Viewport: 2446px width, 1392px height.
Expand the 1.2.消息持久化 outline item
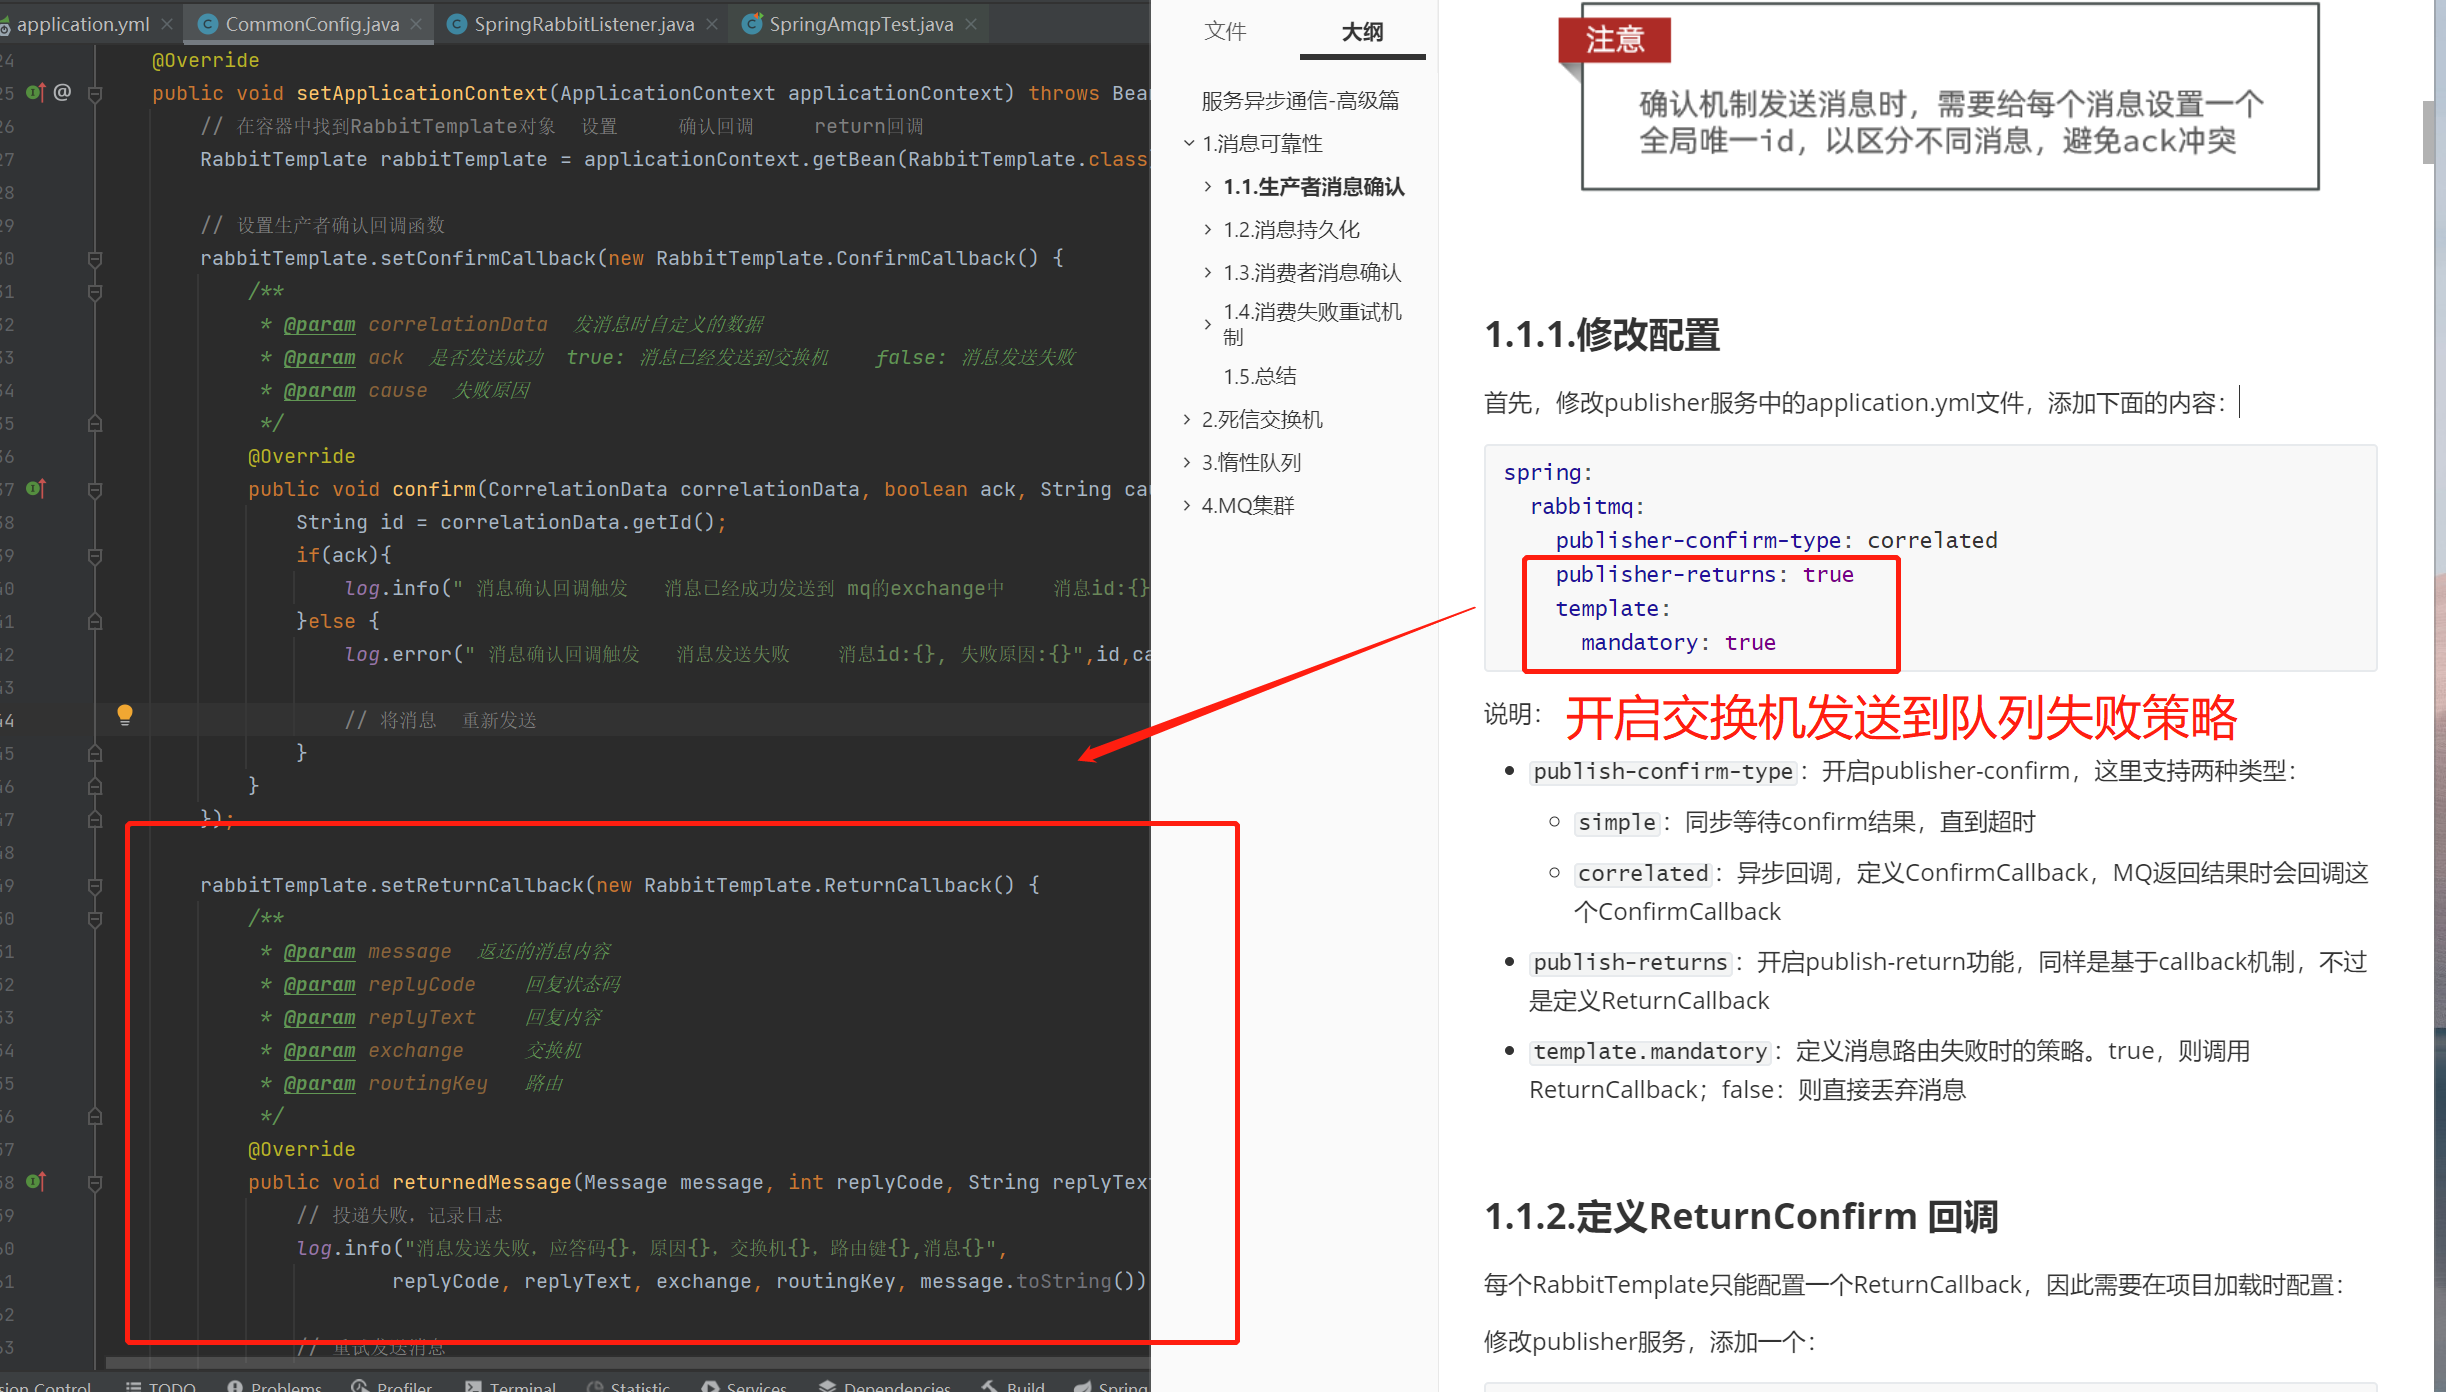pyautogui.click(x=1208, y=230)
